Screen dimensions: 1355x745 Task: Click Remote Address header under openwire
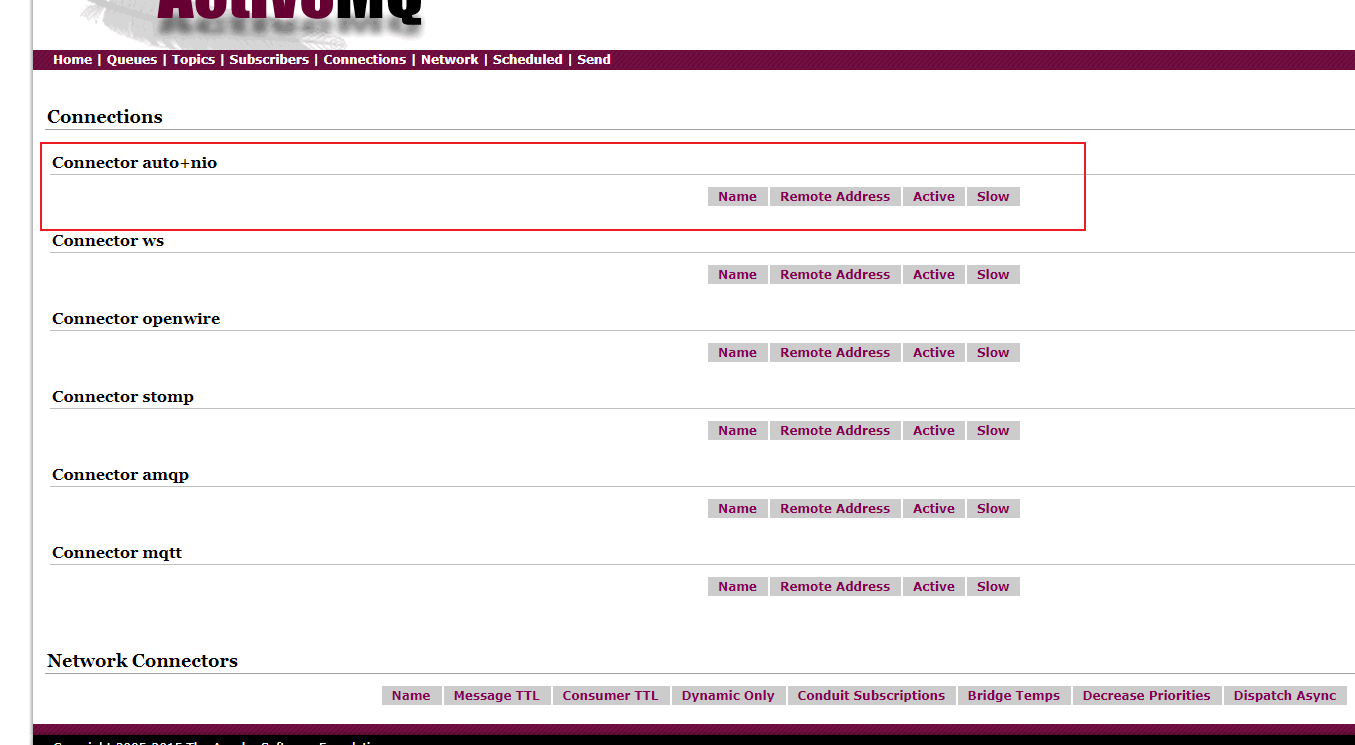(x=835, y=353)
